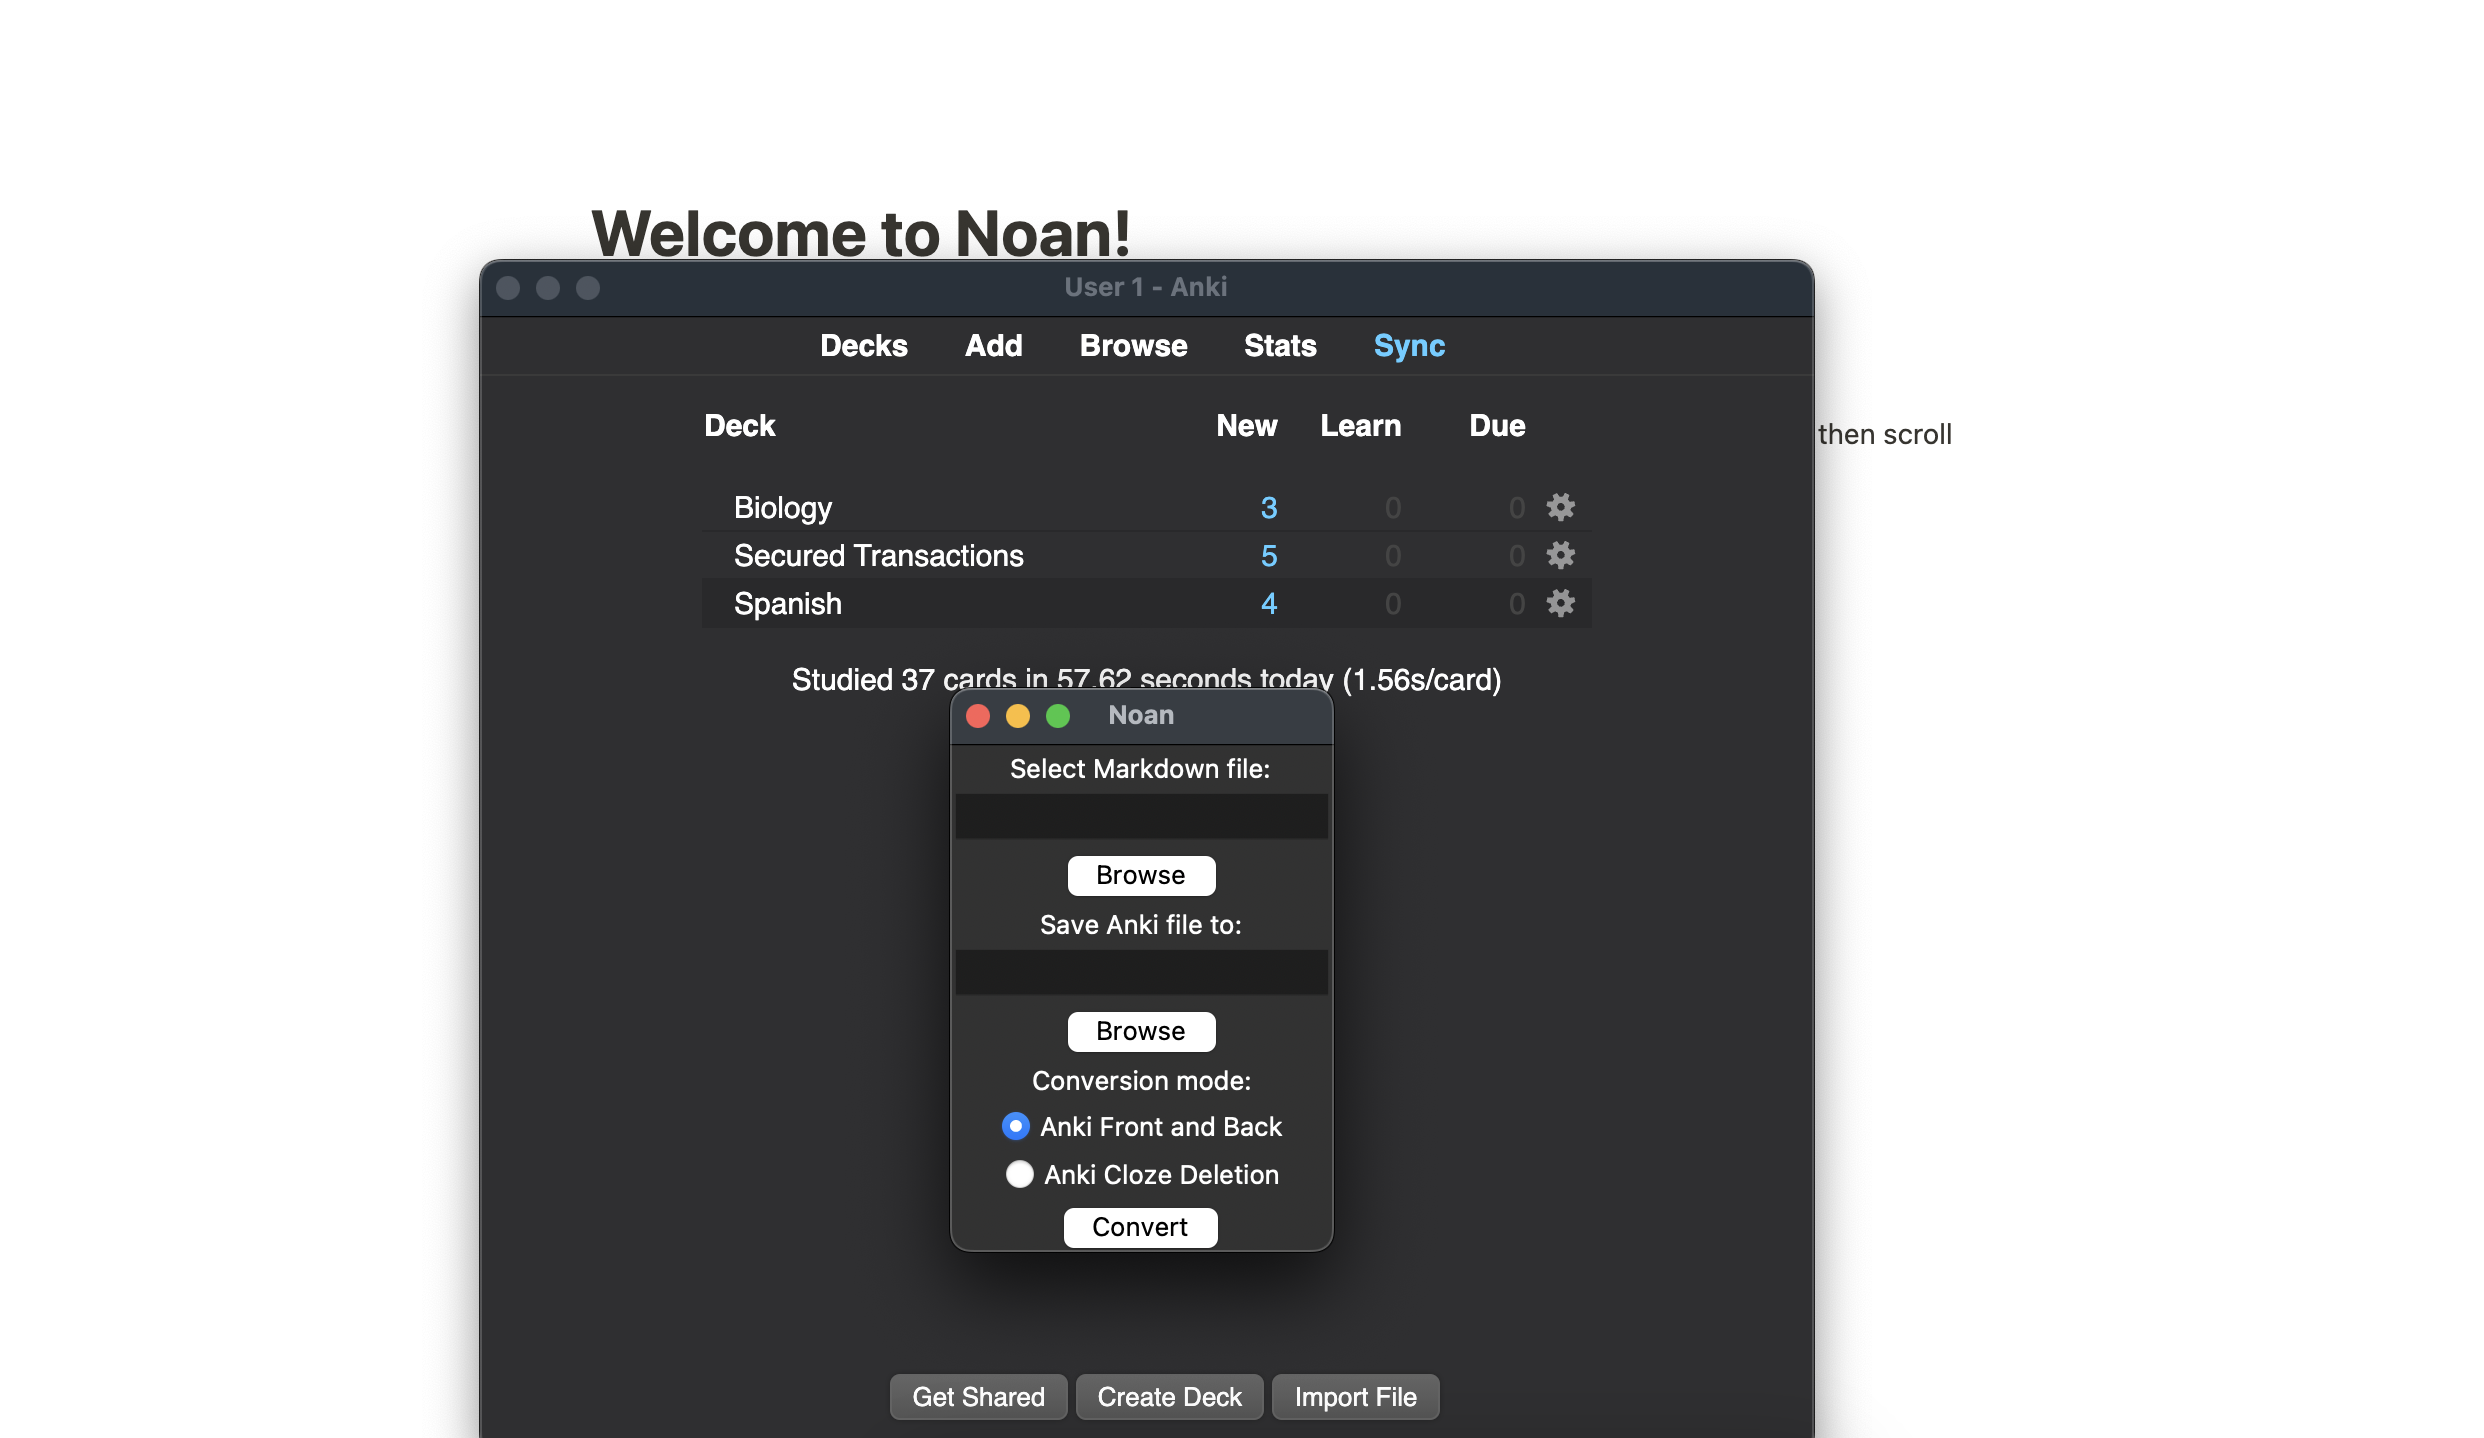
Task: Switch to the Decks tab
Action: click(863, 345)
